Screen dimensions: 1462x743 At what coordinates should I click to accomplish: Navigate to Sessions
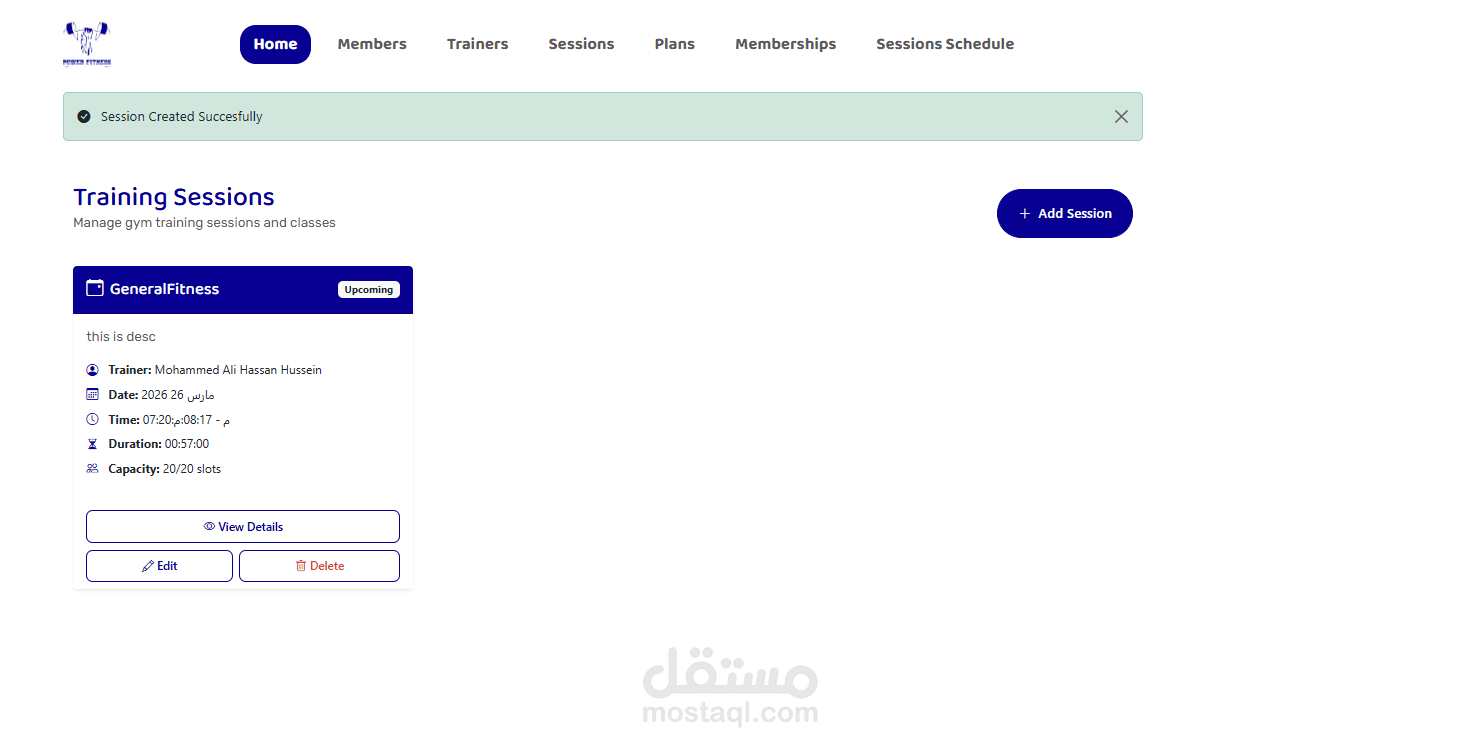pos(581,44)
